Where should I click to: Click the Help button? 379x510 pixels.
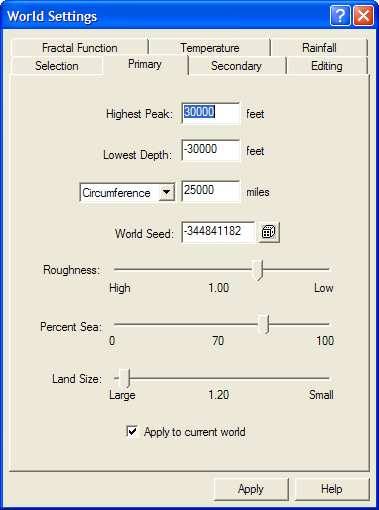332,489
